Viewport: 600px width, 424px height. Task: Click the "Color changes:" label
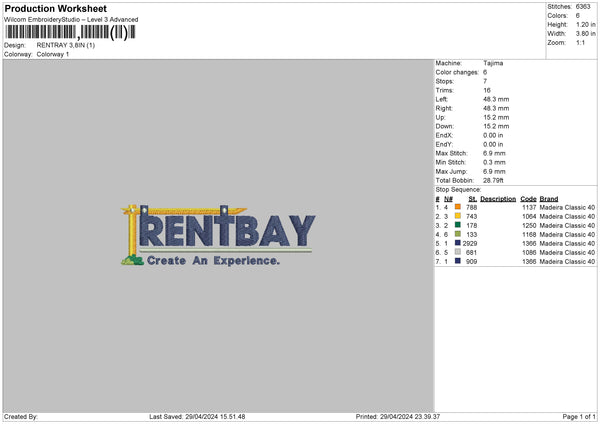click(457, 72)
